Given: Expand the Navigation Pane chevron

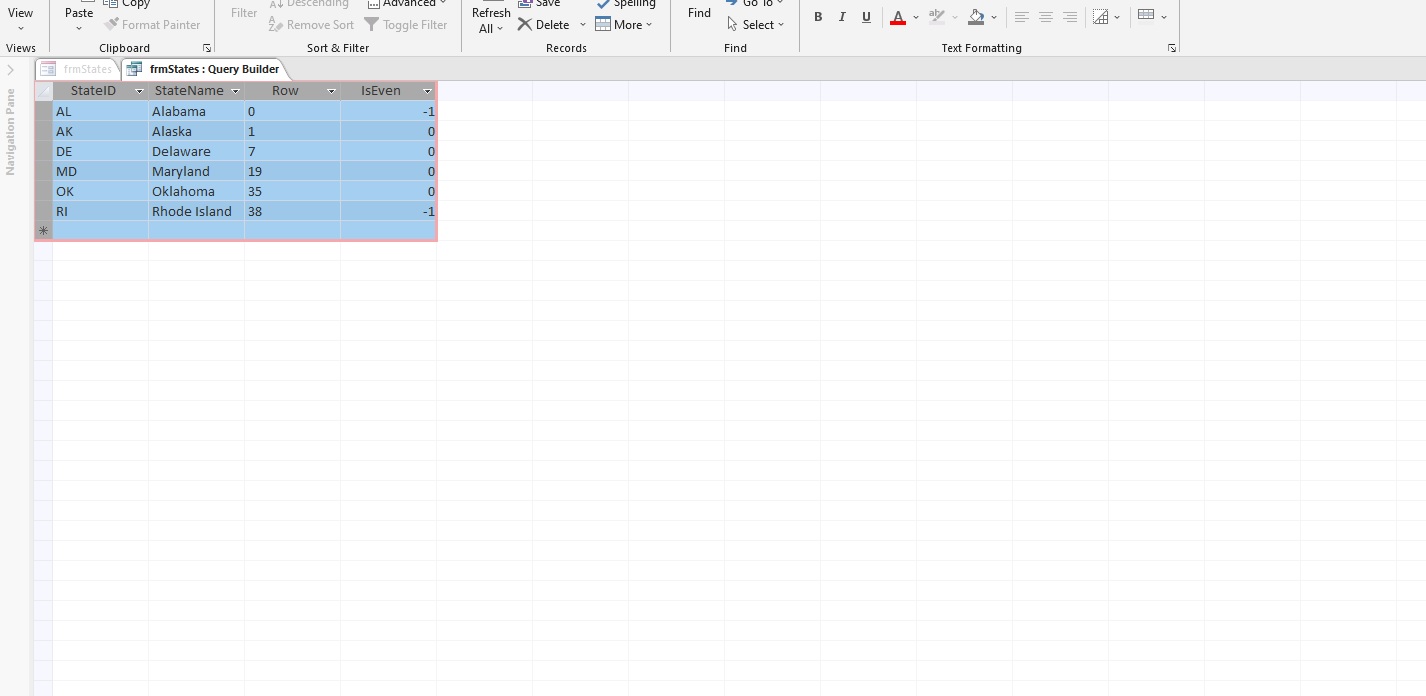Looking at the screenshot, I should 11,70.
